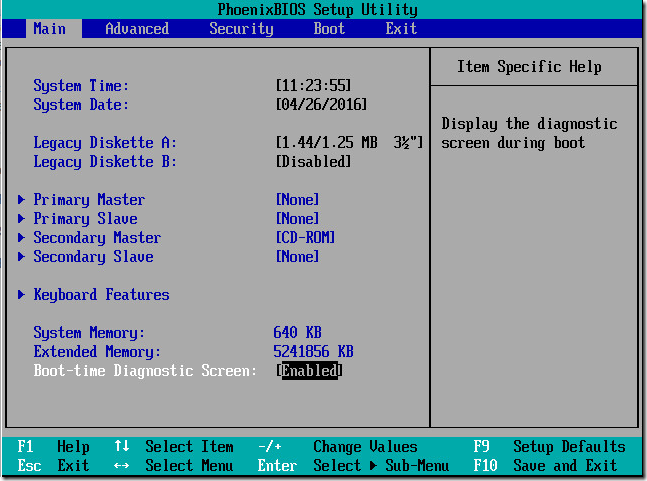The width and height of the screenshot is (647, 481).
Task: Click the Item Specific Help heading
Action: click(x=529, y=66)
